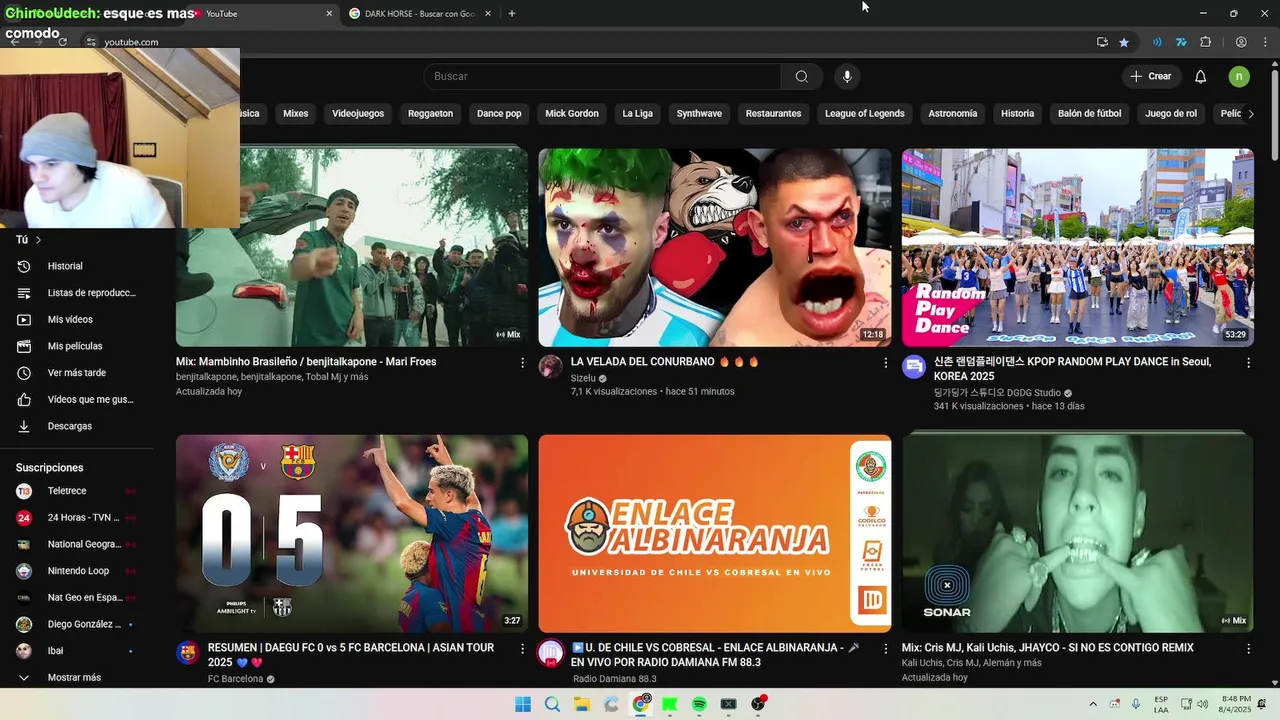Expand the Tú section chevron
The image size is (1280, 720).
point(39,240)
